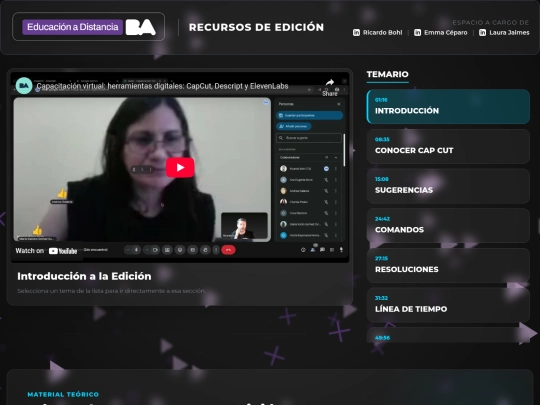The image size is (540, 405).
Task: Click the BA logo in header
Action: point(141,27)
